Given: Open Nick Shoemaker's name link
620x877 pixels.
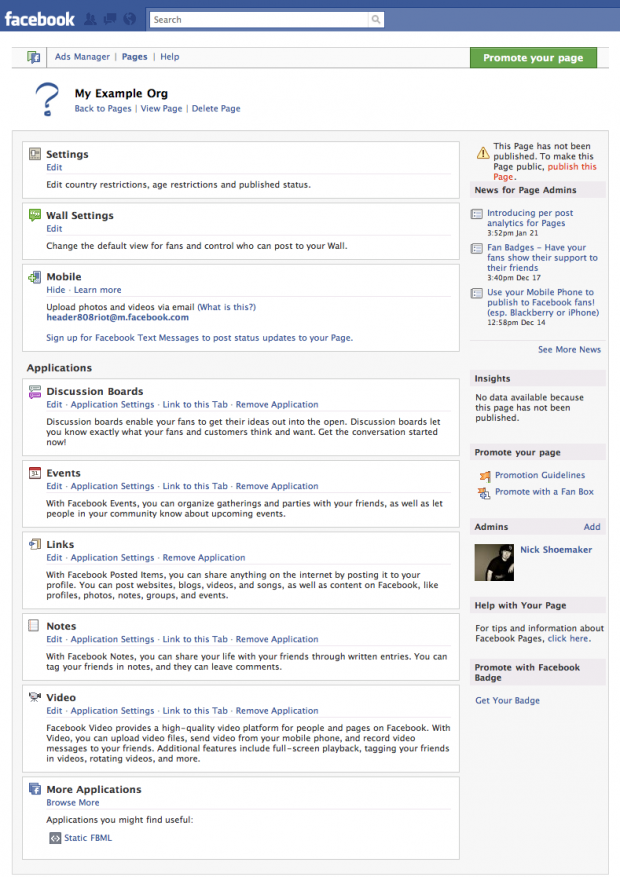Looking at the screenshot, I should (556, 550).
